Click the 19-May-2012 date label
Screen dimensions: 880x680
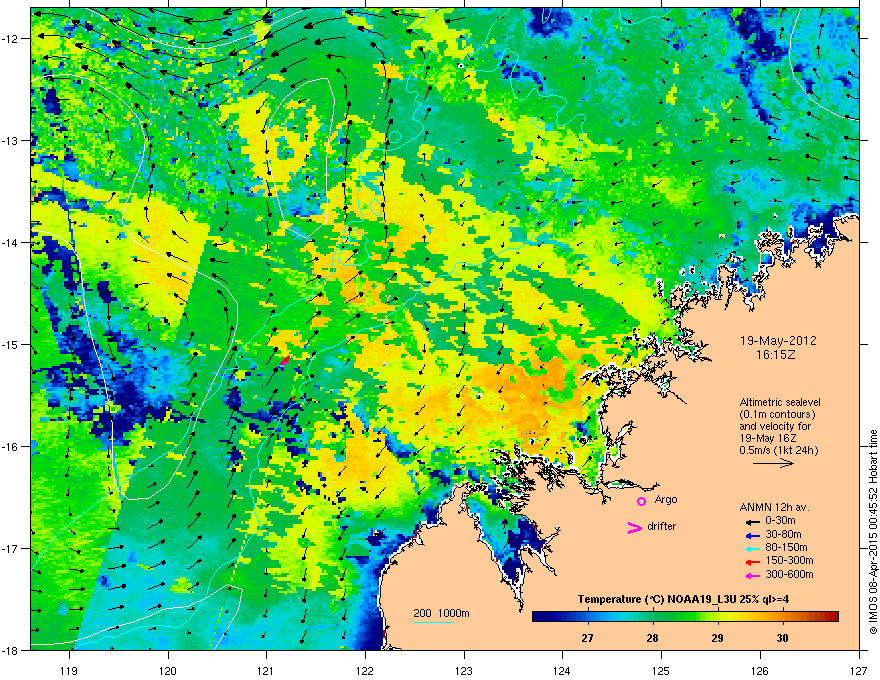click(x=778, y=341)
